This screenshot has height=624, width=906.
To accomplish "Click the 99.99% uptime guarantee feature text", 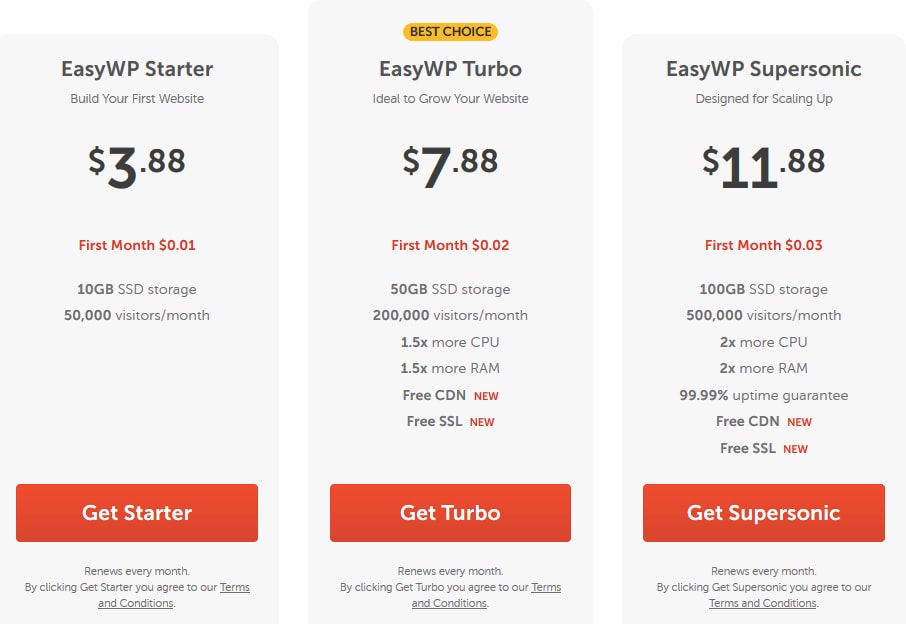I will 763,395.
